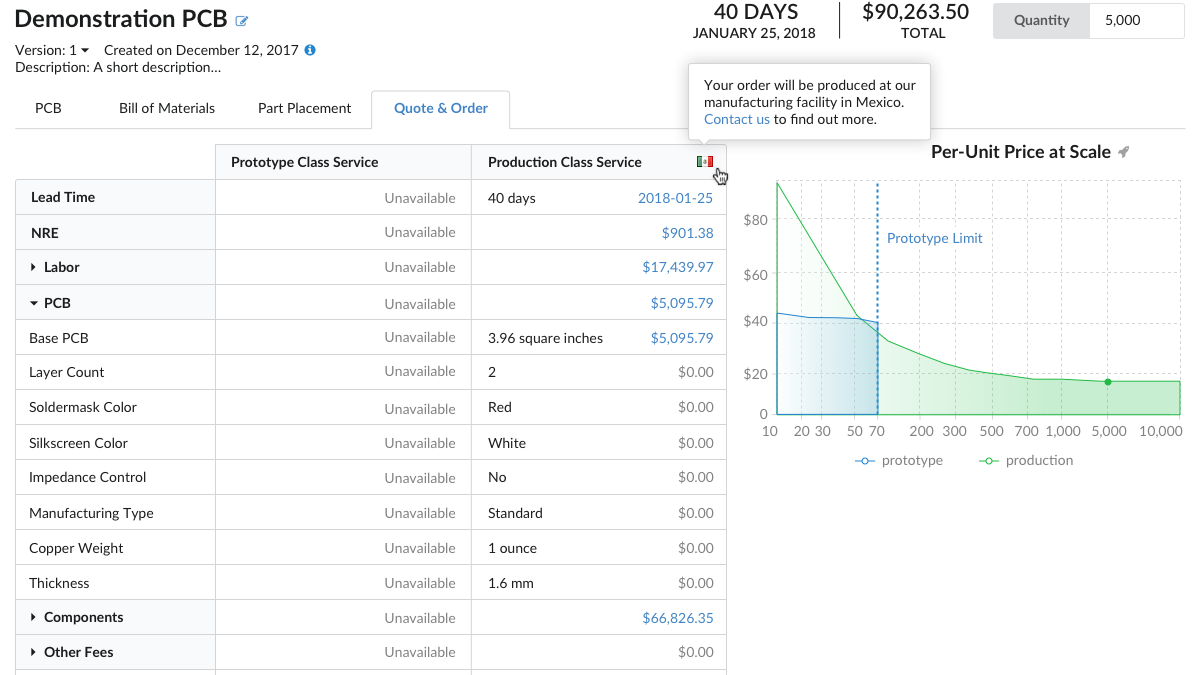
Task: Click the Contact us link in the tooltip
Action: (736, 119)
